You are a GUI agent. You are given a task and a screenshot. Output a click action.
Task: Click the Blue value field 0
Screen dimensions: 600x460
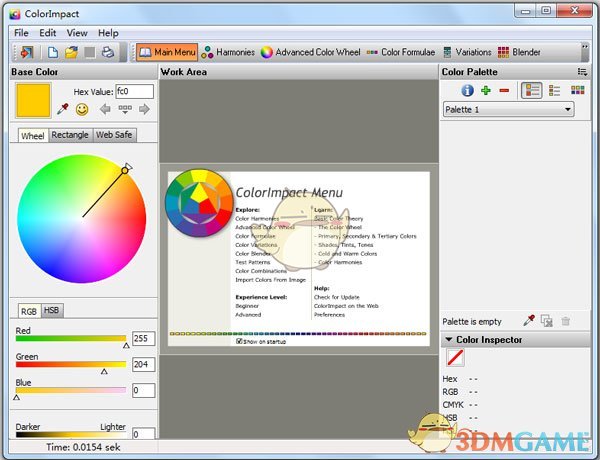click(143, 390)
